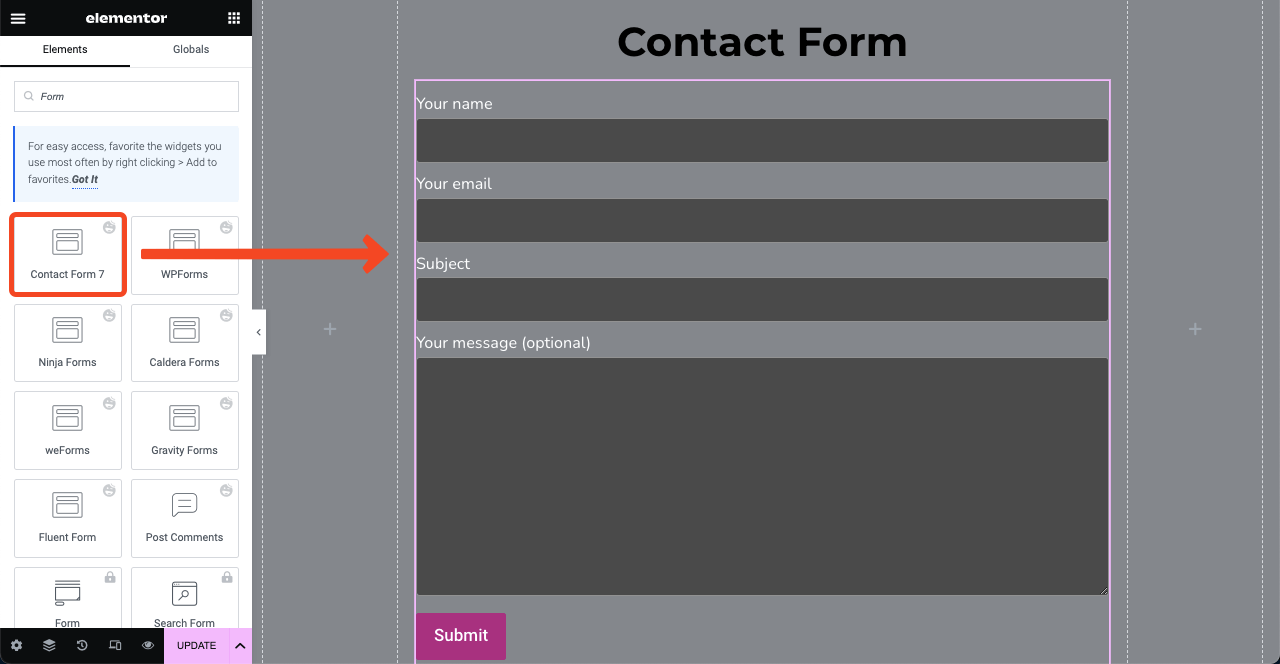Collapse the Elementor side panel
The image size is (1280, 664).
coord(259,332)
